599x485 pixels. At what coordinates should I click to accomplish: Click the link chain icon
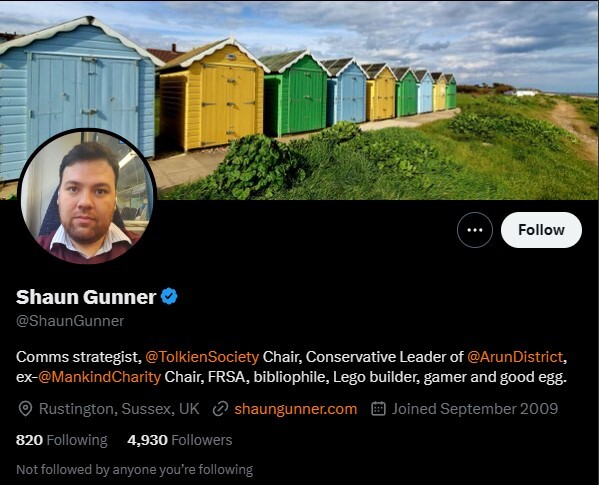click(x=220, y=409)
